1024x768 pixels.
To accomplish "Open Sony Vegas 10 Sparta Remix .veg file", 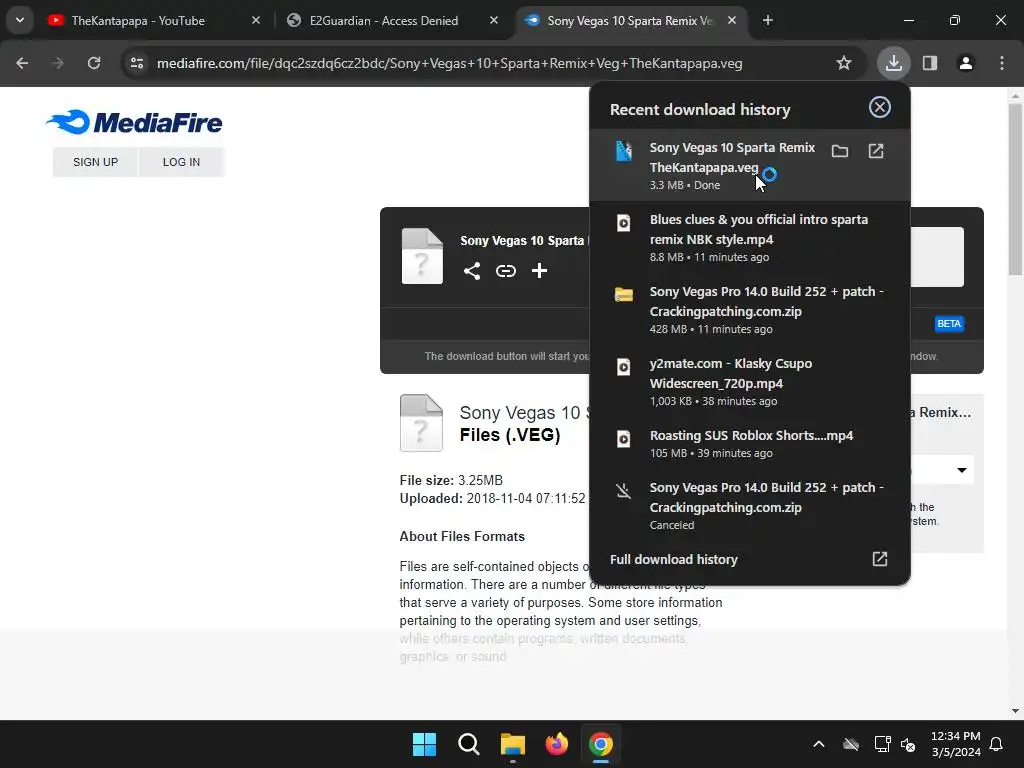I will pos(876,152).
